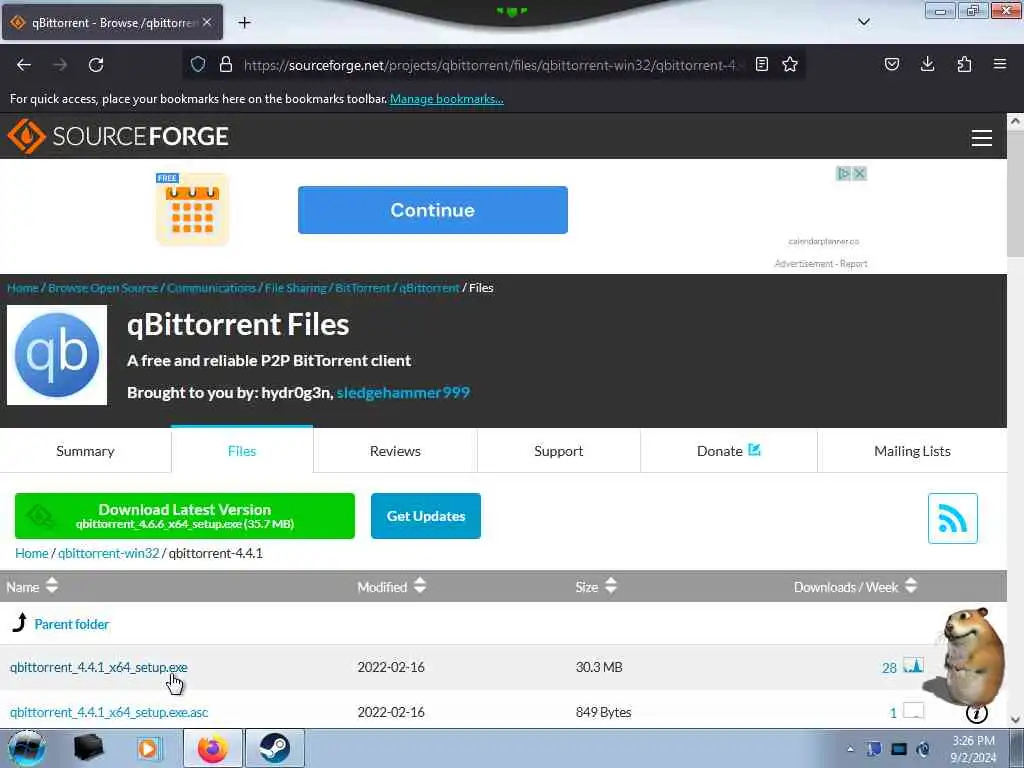The width and height of the screenshot is (1024, 768).
Task: Click the scrollbar down arrow
Action: (x=1015, y=719)
